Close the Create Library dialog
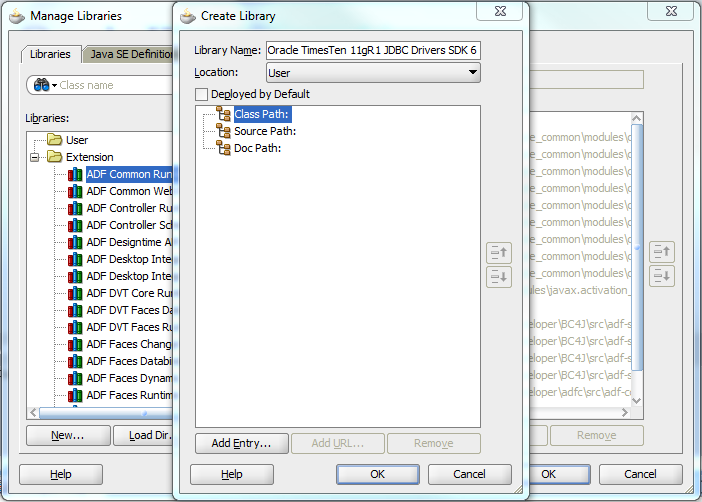The height and width of the screenshot is (502, 702). pos(500,11)
